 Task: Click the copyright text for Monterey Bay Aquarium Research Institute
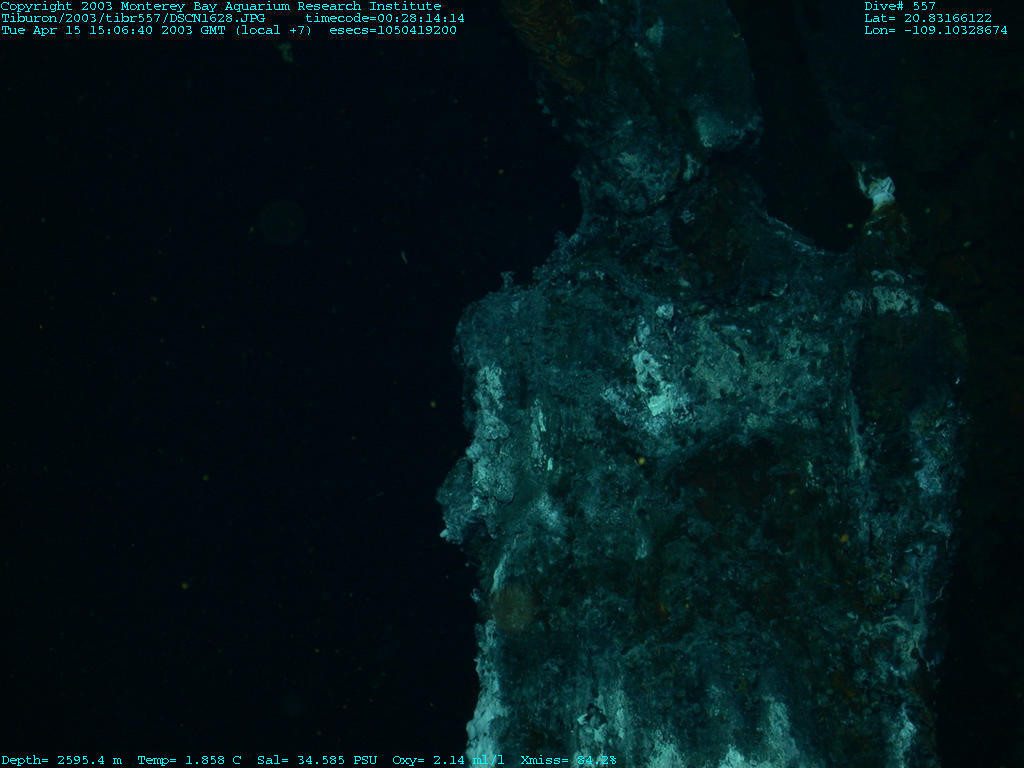pyautogui.click(x=221, y=6)
